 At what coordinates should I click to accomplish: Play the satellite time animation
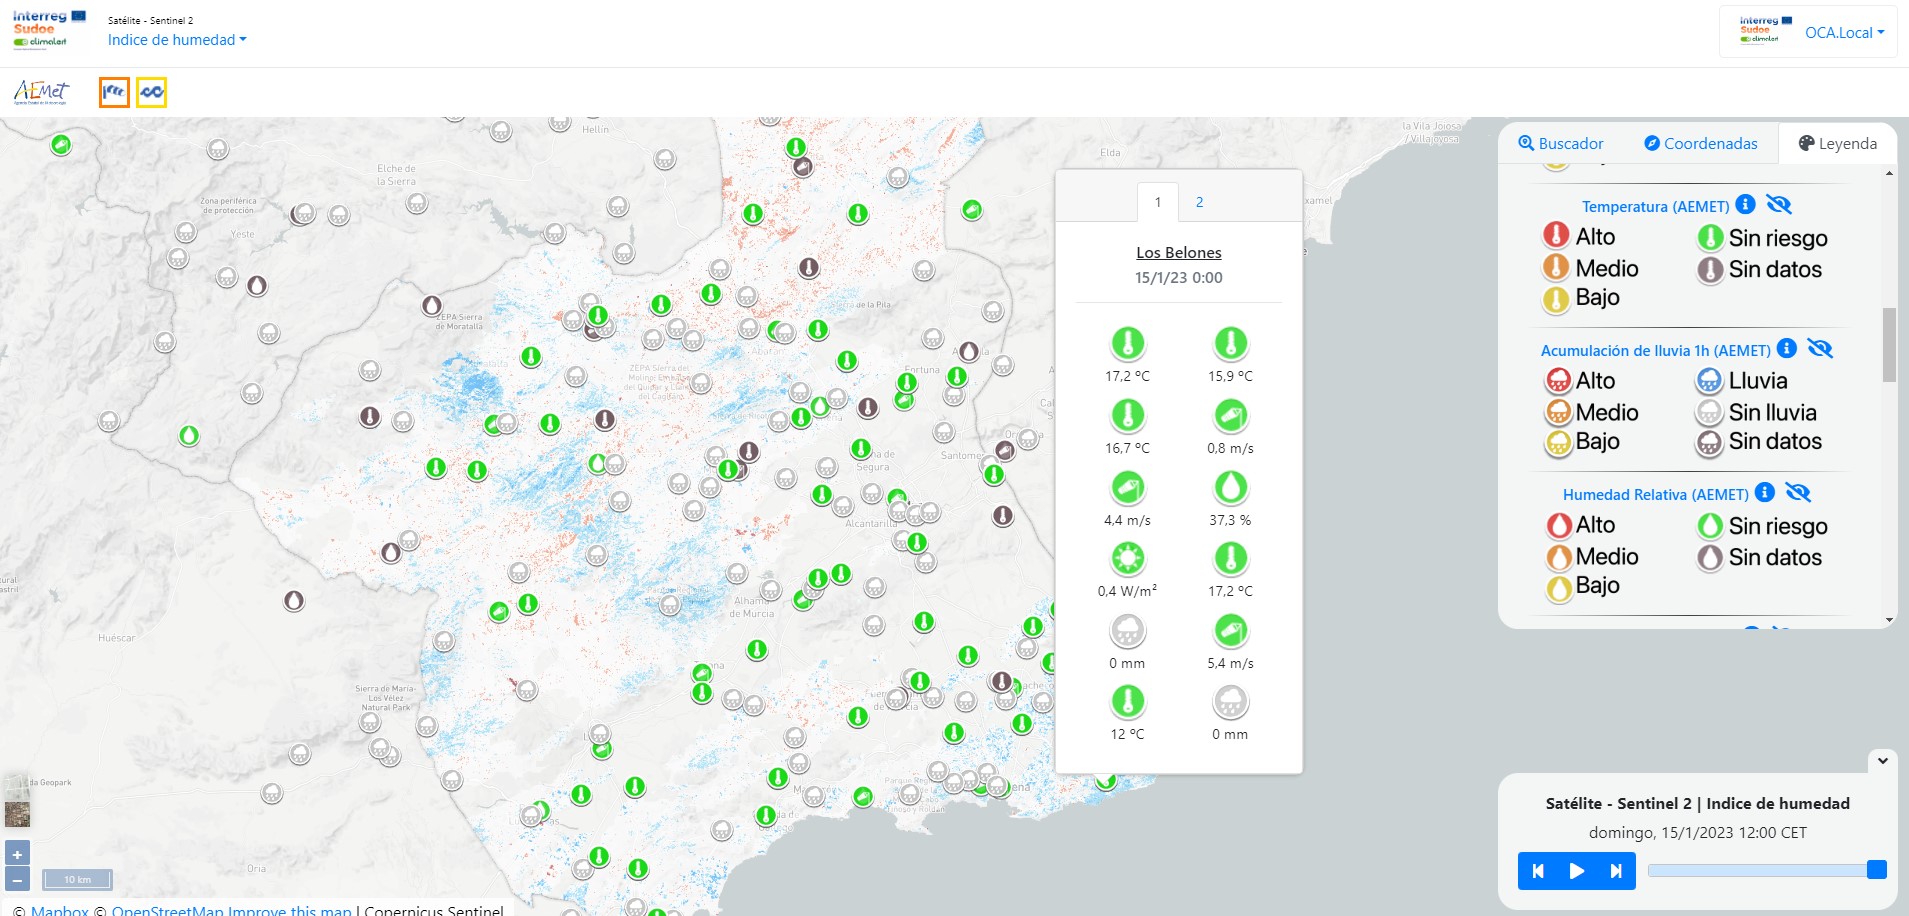pos(1576,871)
